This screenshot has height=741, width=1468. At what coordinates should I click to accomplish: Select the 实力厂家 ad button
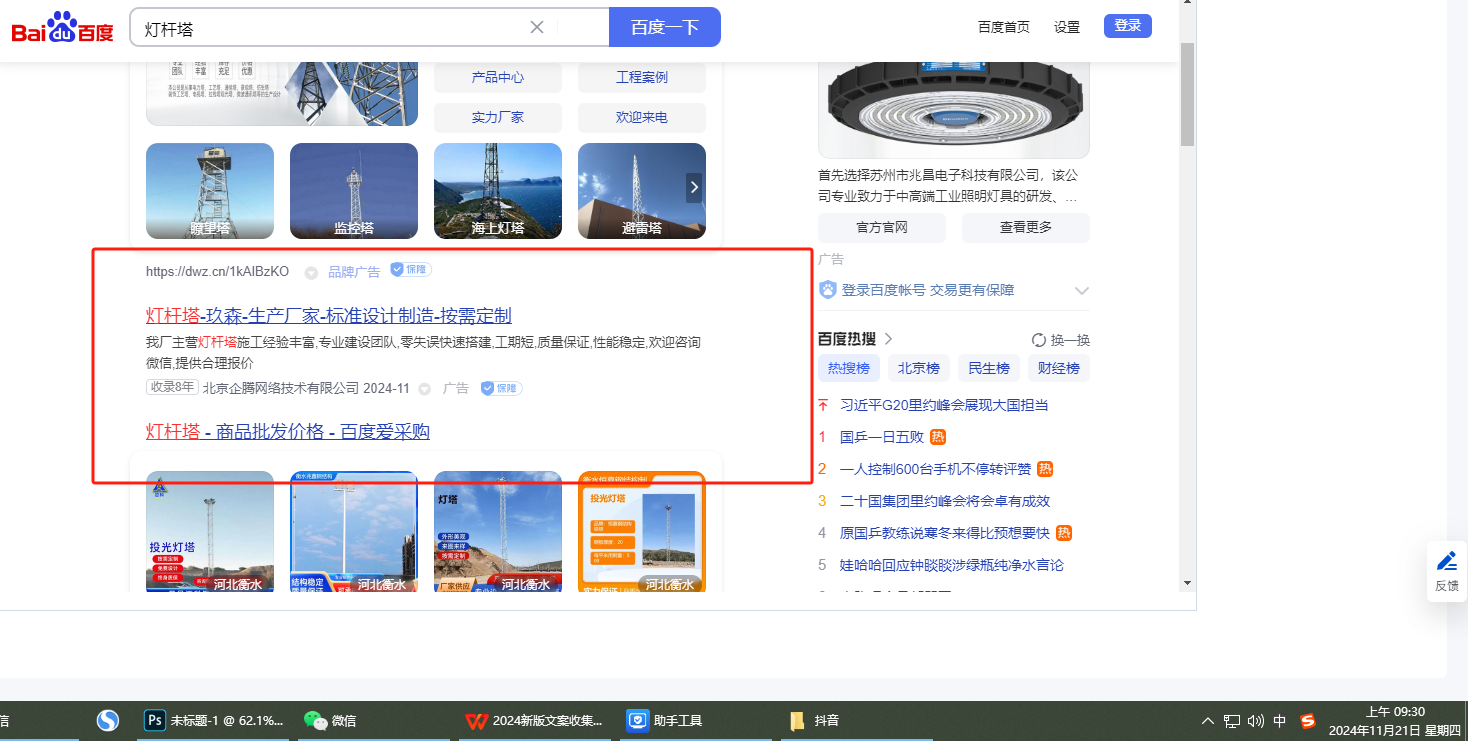[x=498, y=117]
